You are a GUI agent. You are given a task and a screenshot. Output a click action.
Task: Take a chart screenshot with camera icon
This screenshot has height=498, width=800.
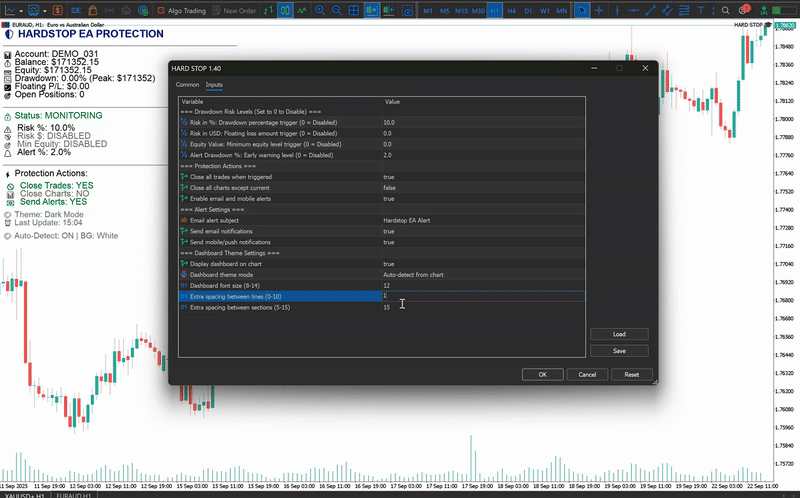408,10
